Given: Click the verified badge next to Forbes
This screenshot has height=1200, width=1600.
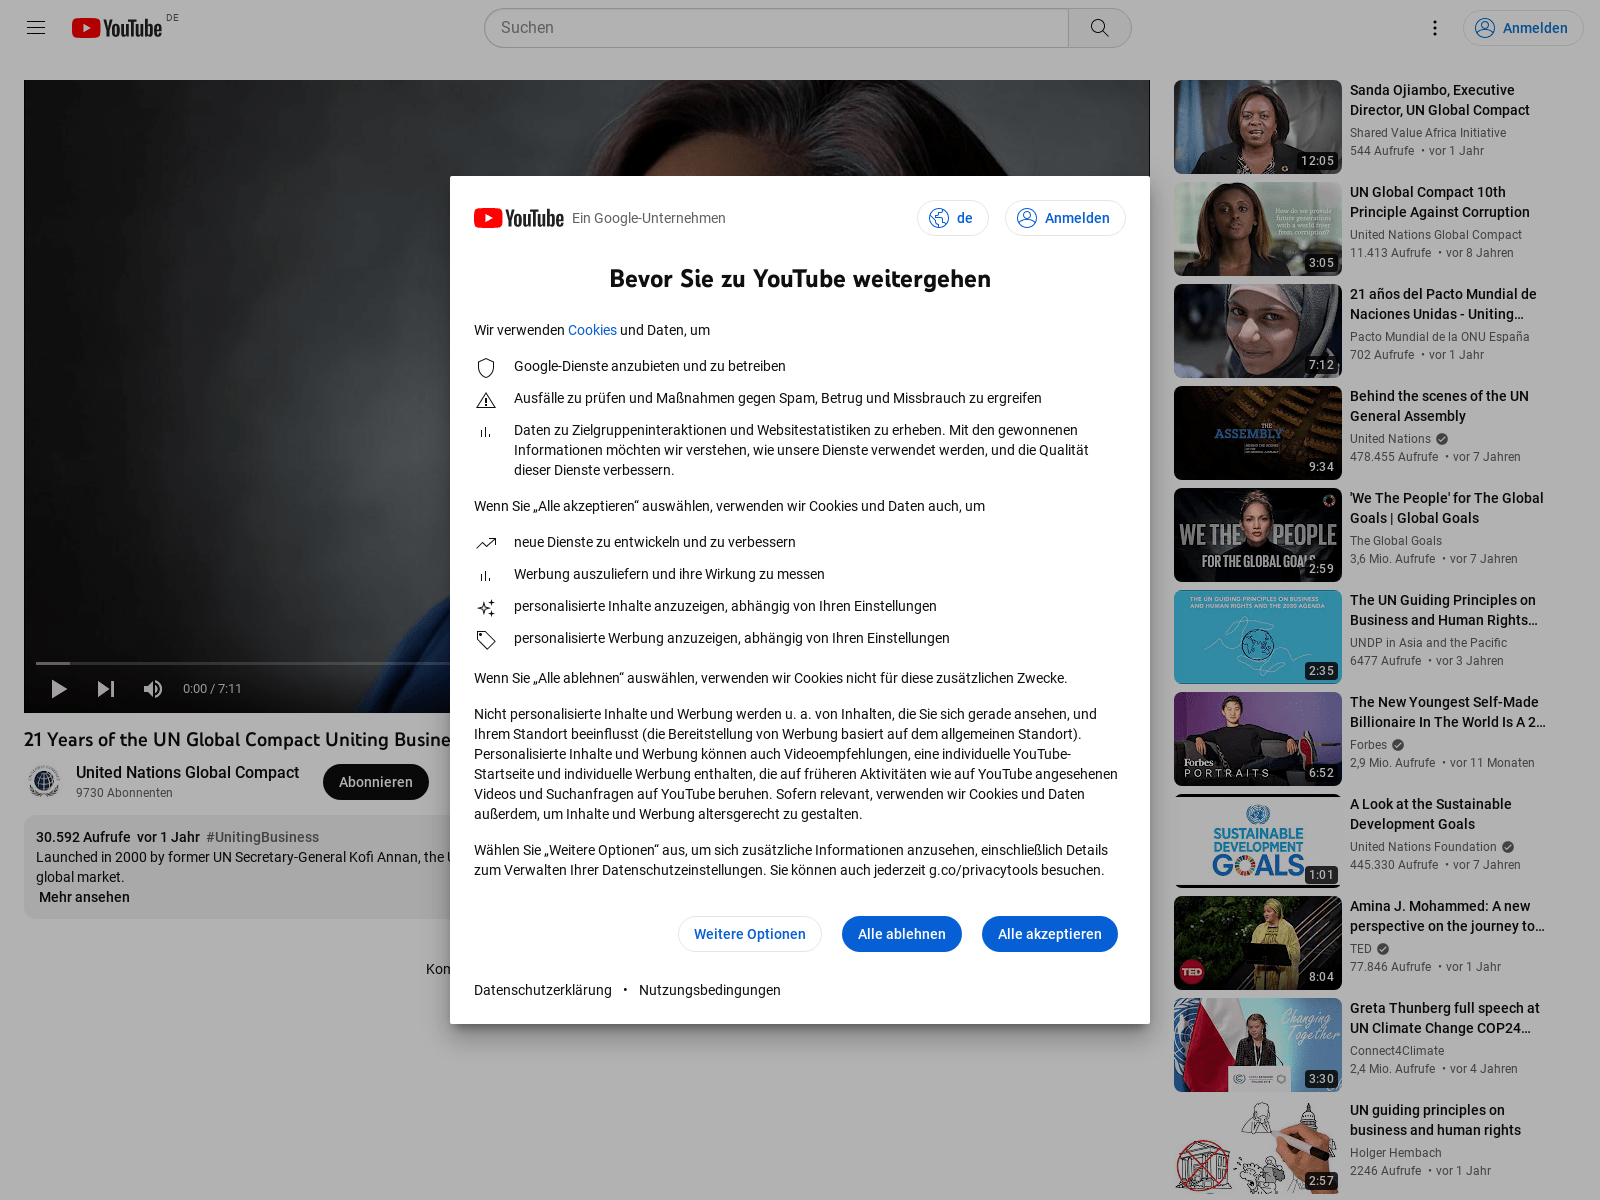Looking at the screenshot, I should (x=1398, y=745).
